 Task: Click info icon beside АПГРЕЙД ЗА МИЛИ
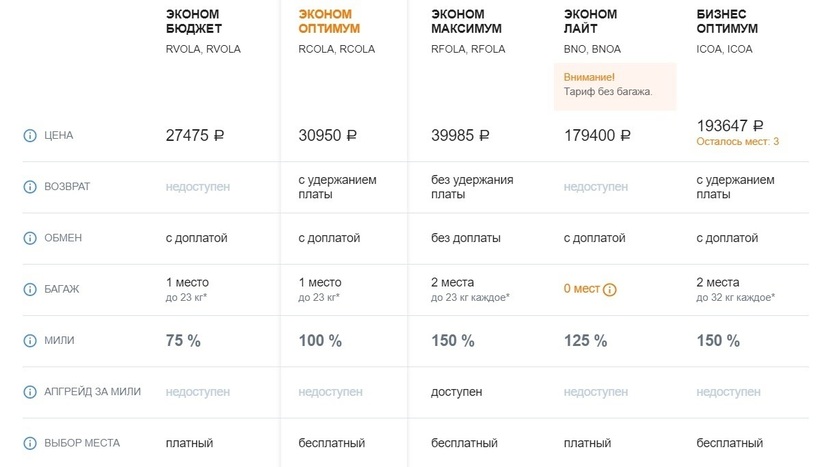pos(29,392)
